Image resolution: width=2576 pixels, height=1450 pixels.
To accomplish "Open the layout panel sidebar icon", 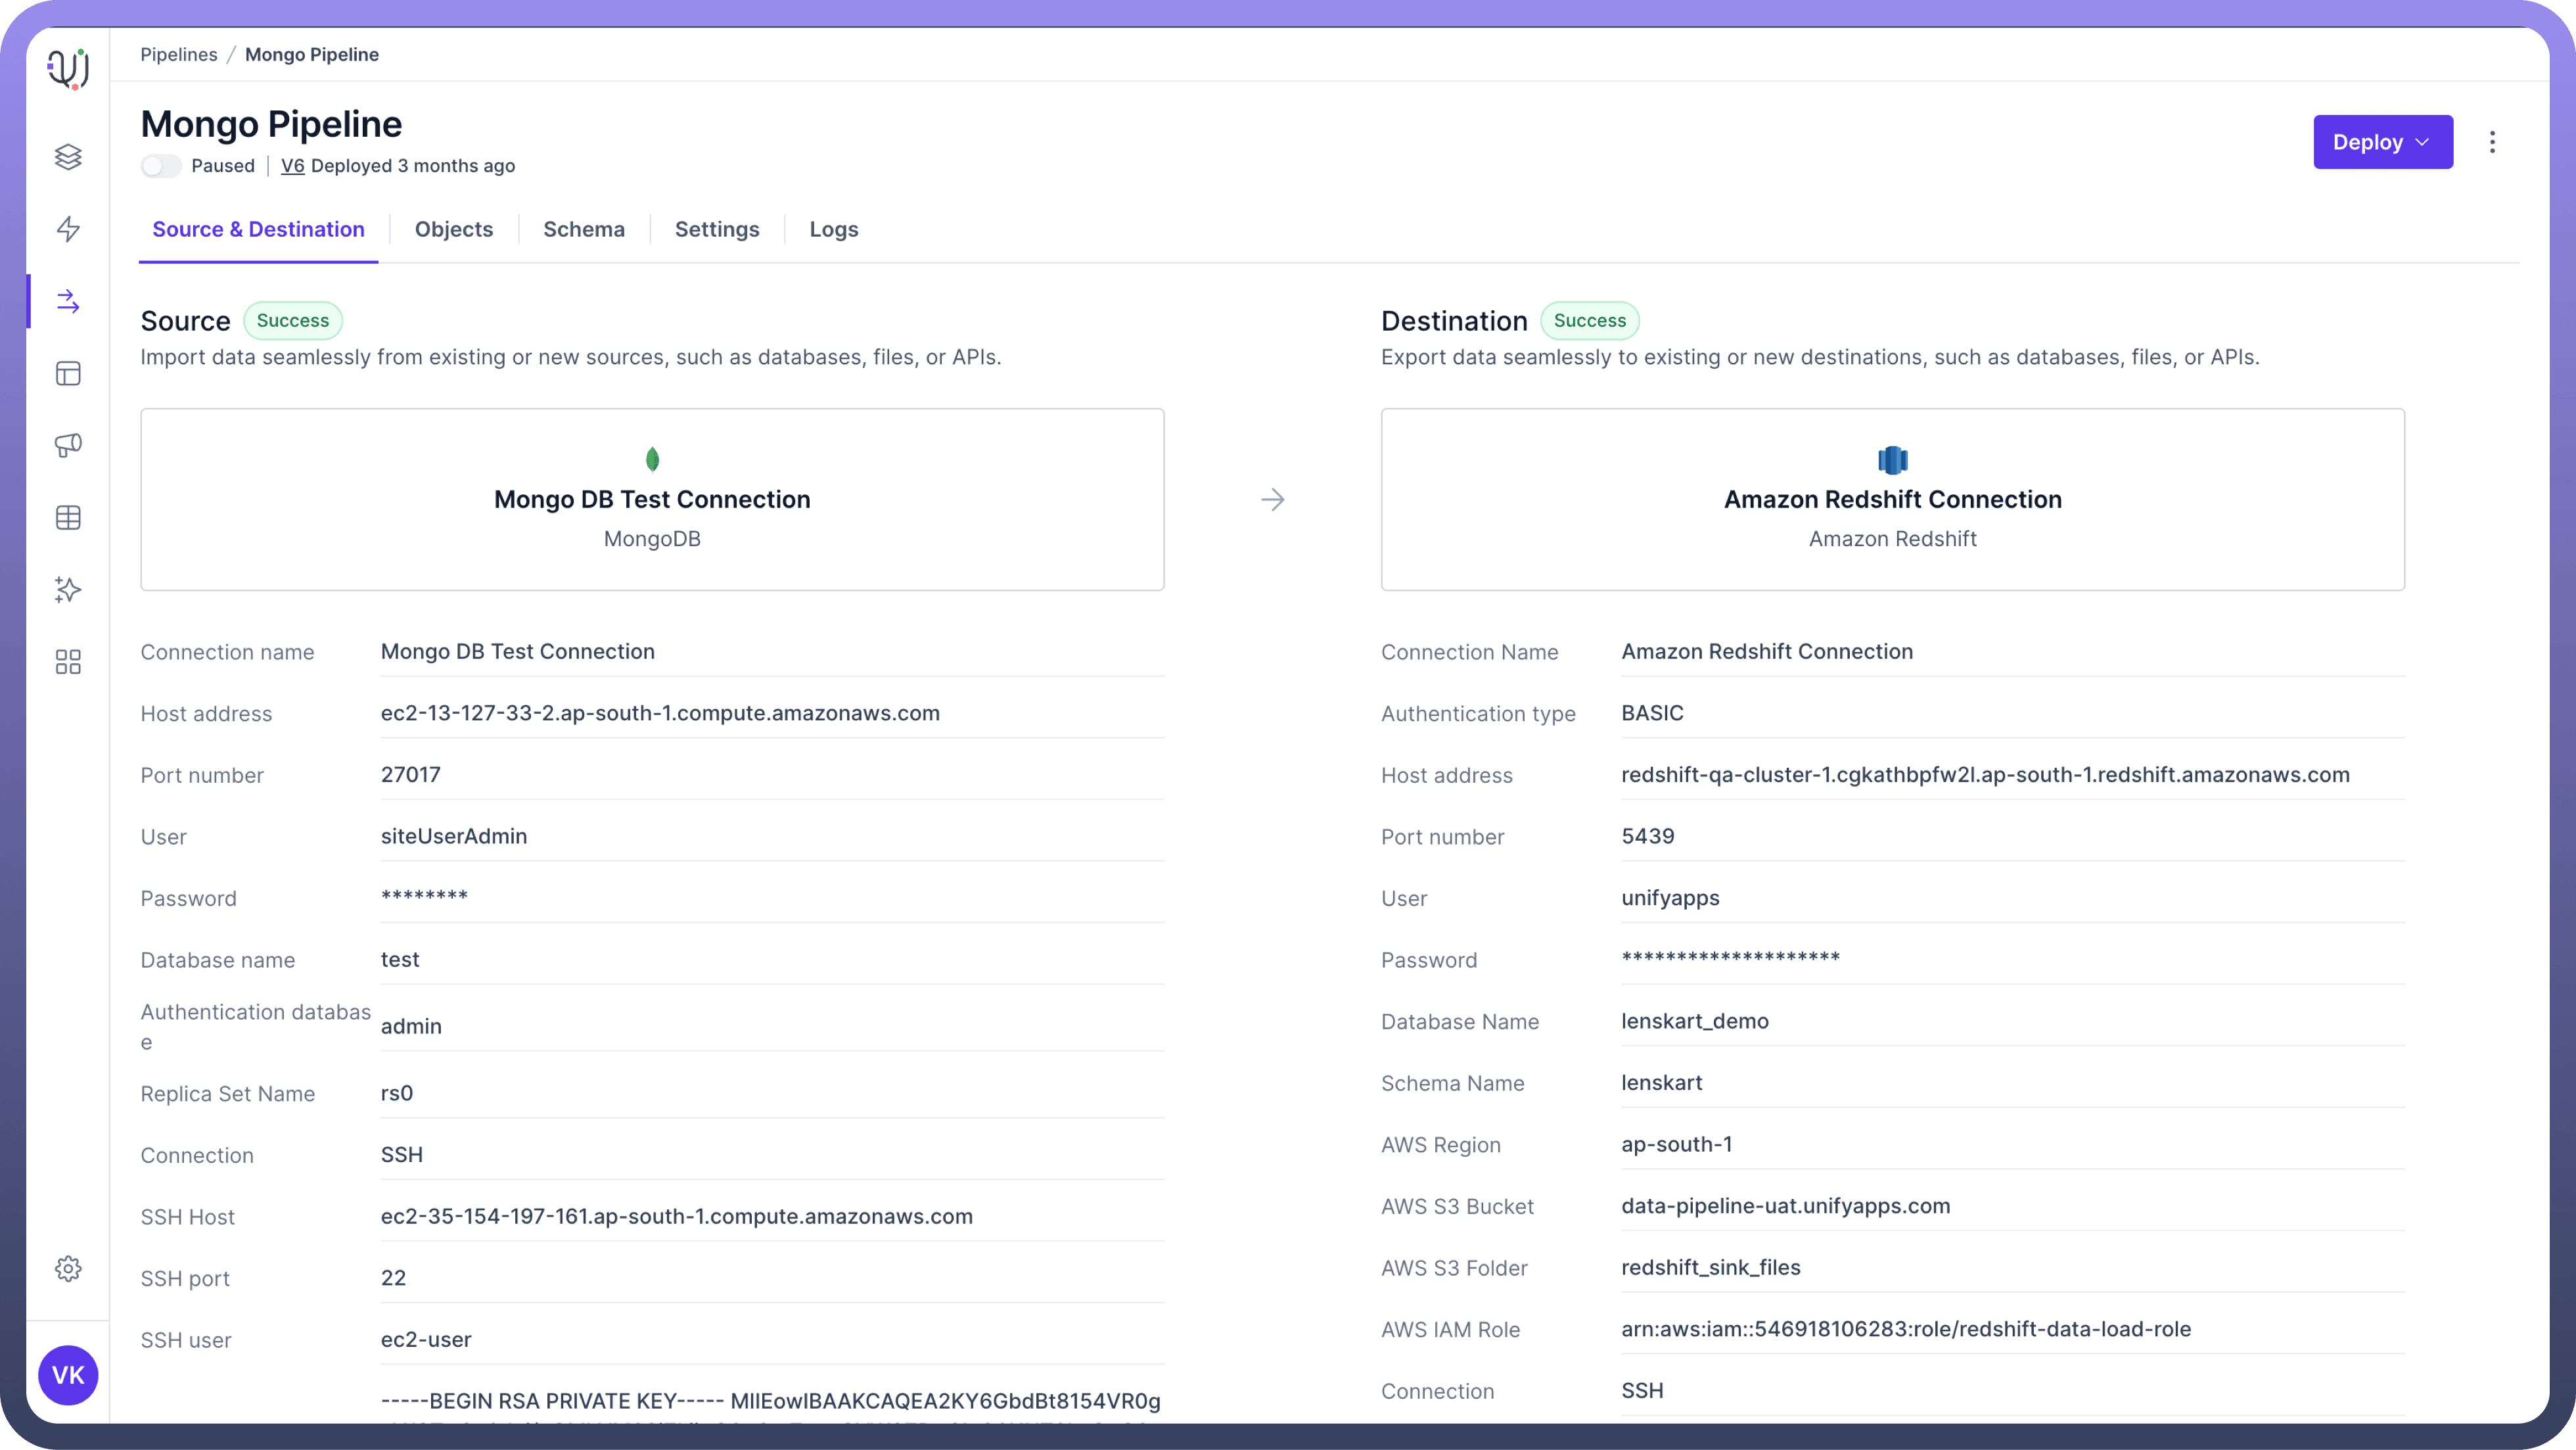I will (x=68, y=374).
